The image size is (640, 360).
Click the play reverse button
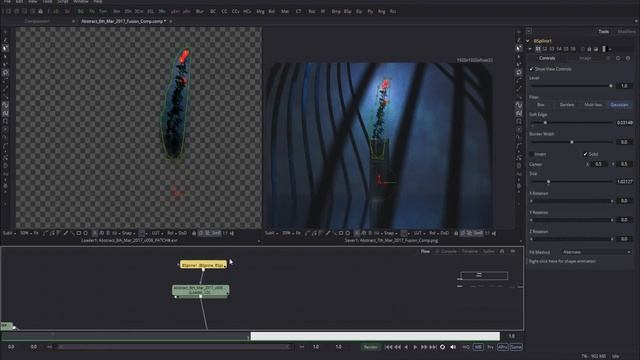click(x=406, y=347)
